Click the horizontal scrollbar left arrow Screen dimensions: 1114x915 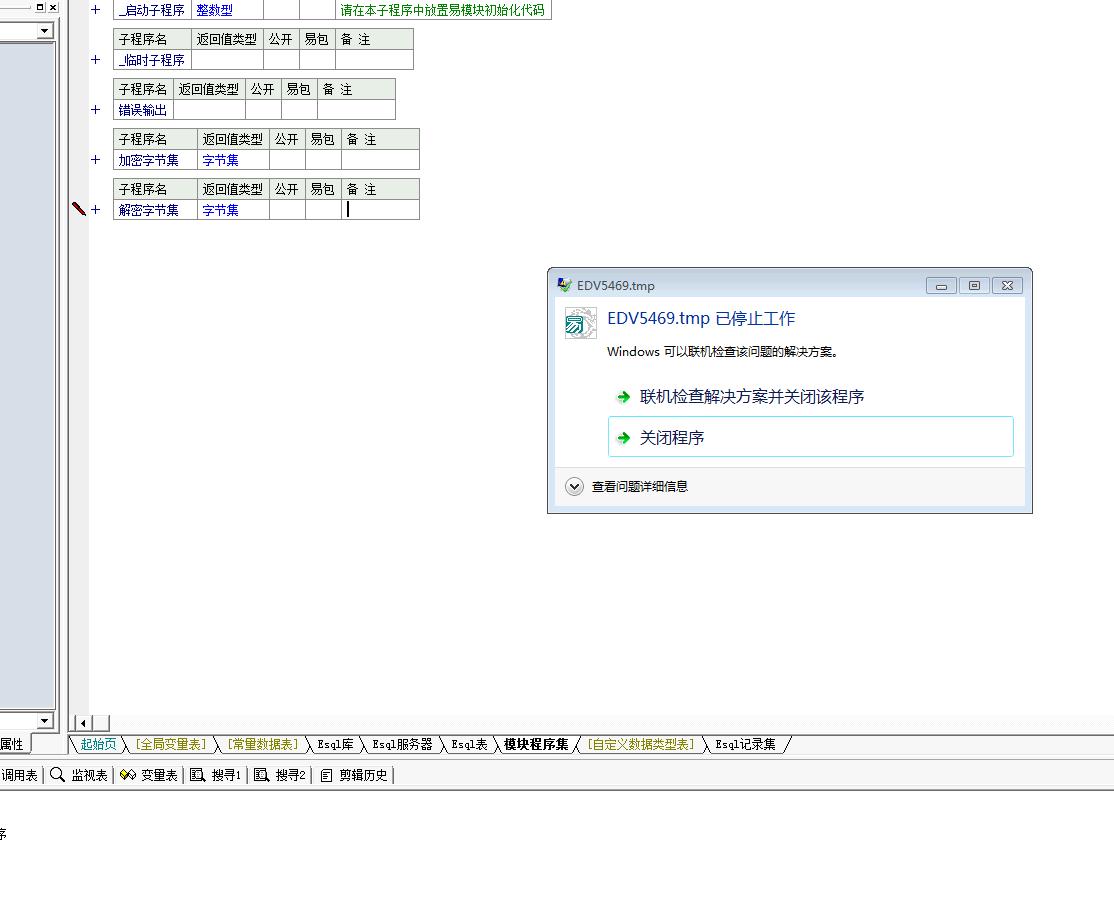[83, 723]
